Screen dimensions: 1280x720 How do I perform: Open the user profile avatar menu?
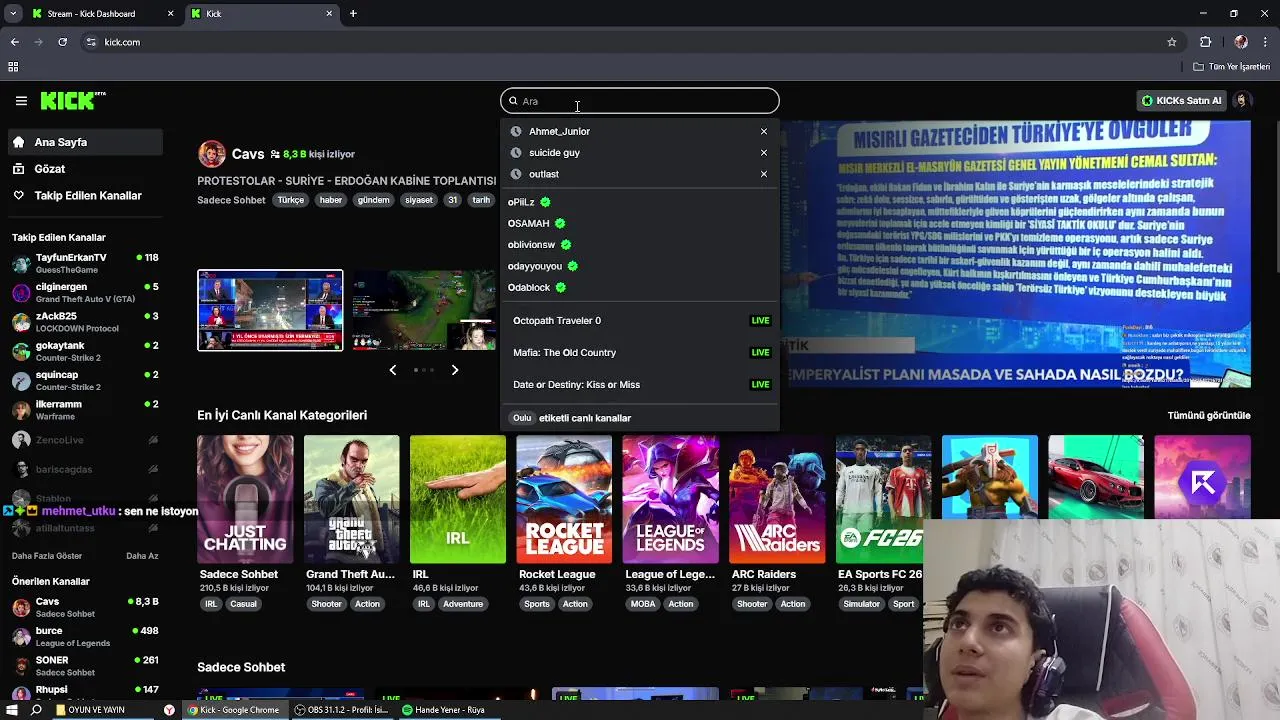(x=1242, y=100)
